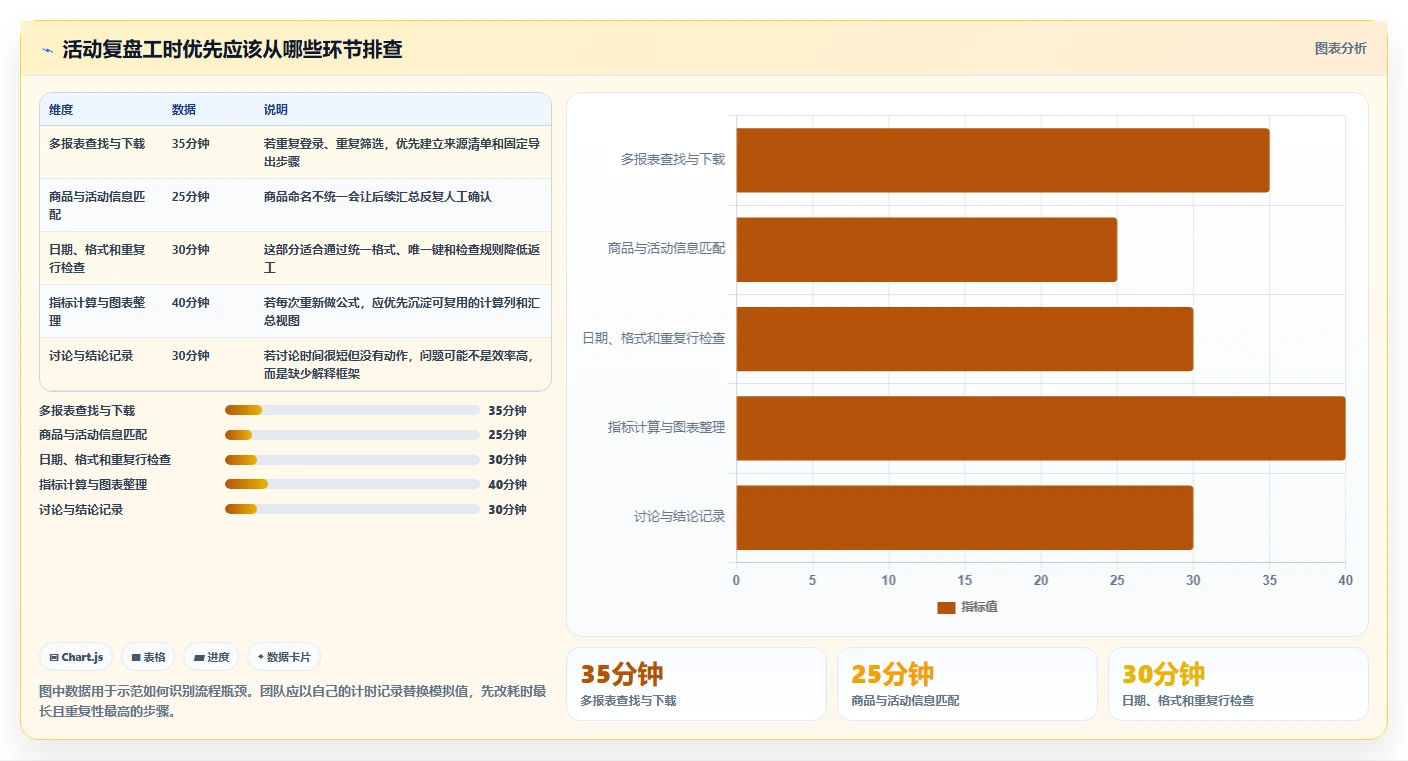1408x761 pixels.
Task: Click the chart bar for 讨论与结论记录
Action: click(965, 517)
